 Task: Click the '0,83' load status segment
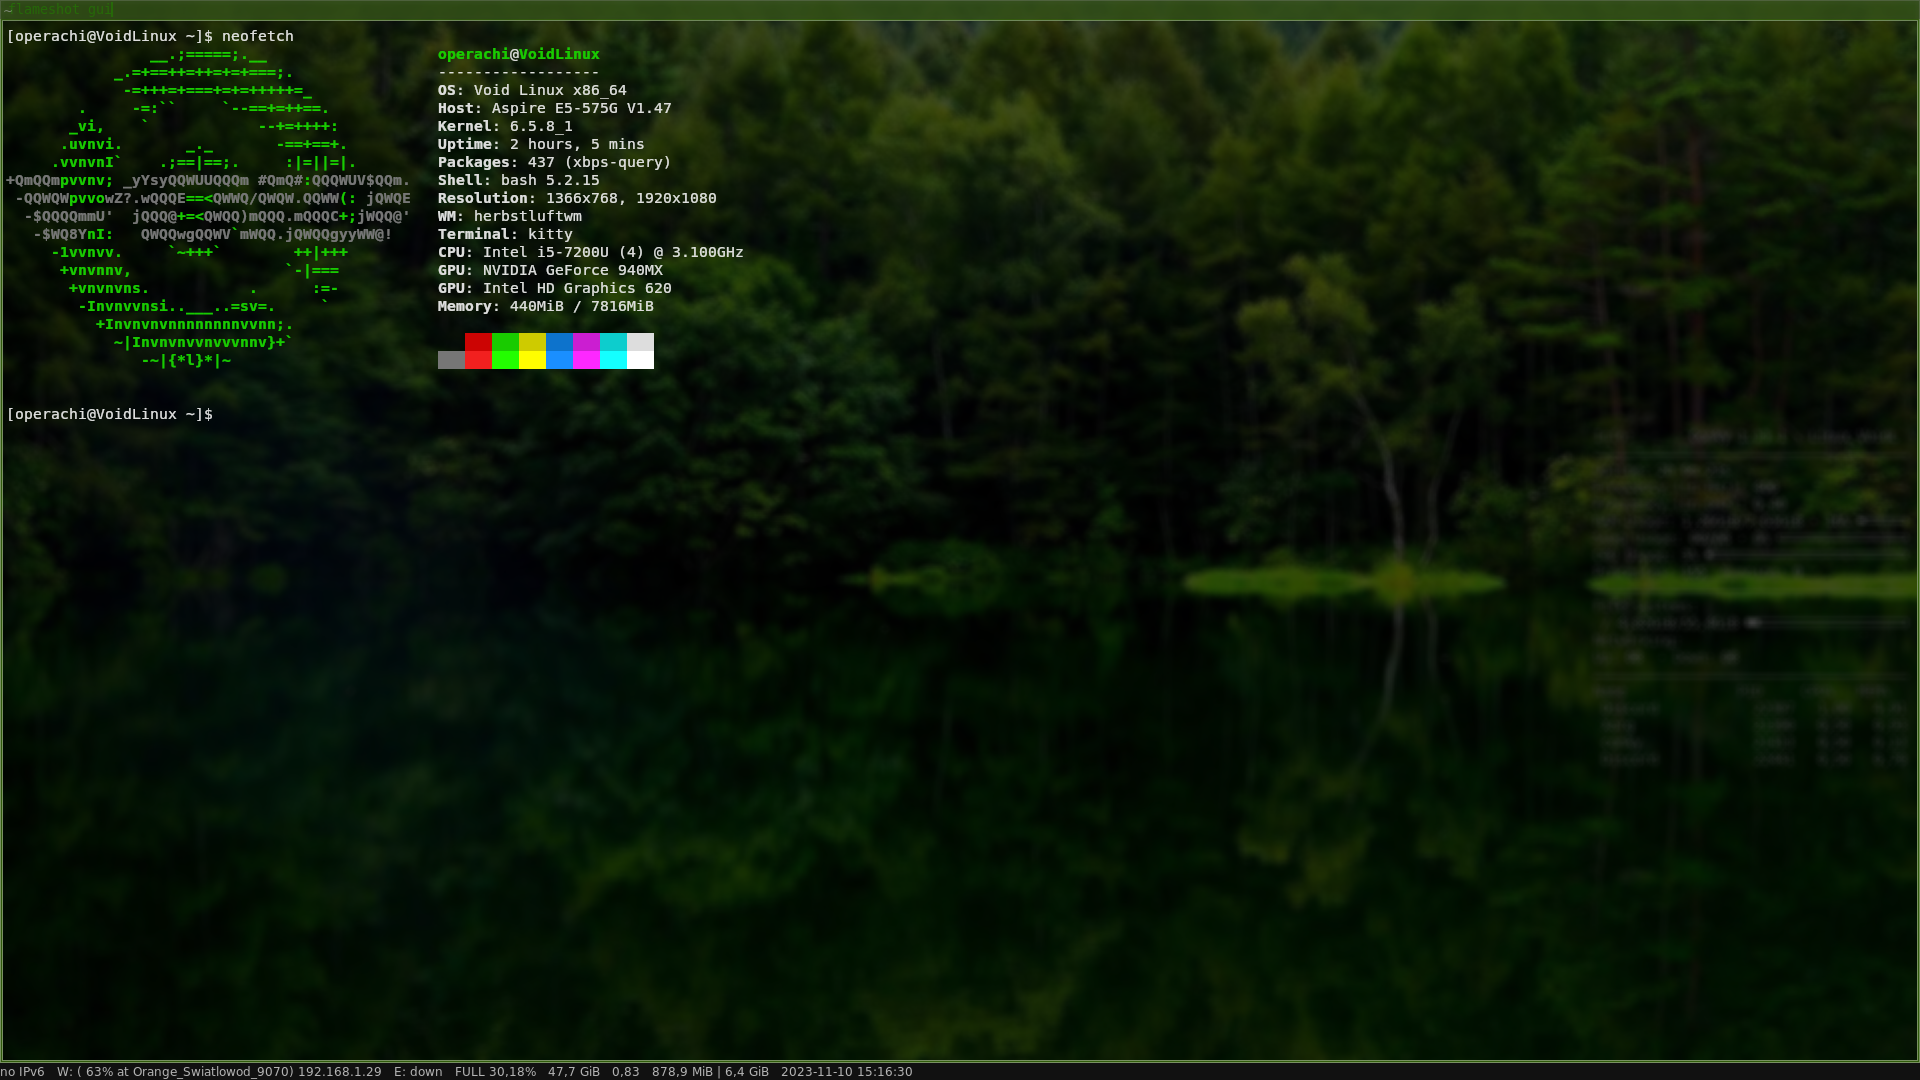(625, 1071)
